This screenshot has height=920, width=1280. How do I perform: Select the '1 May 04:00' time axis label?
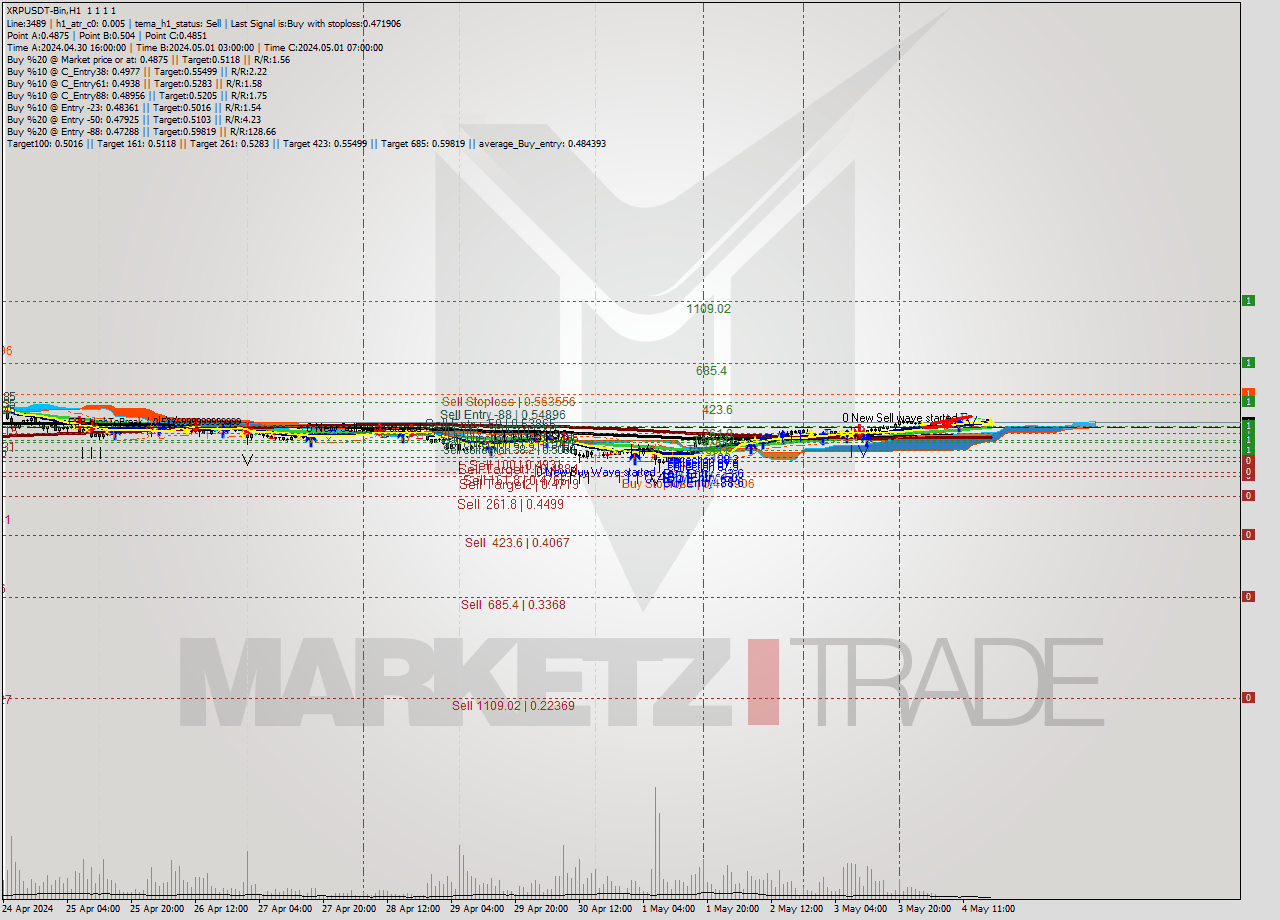[x=668, y=909]
